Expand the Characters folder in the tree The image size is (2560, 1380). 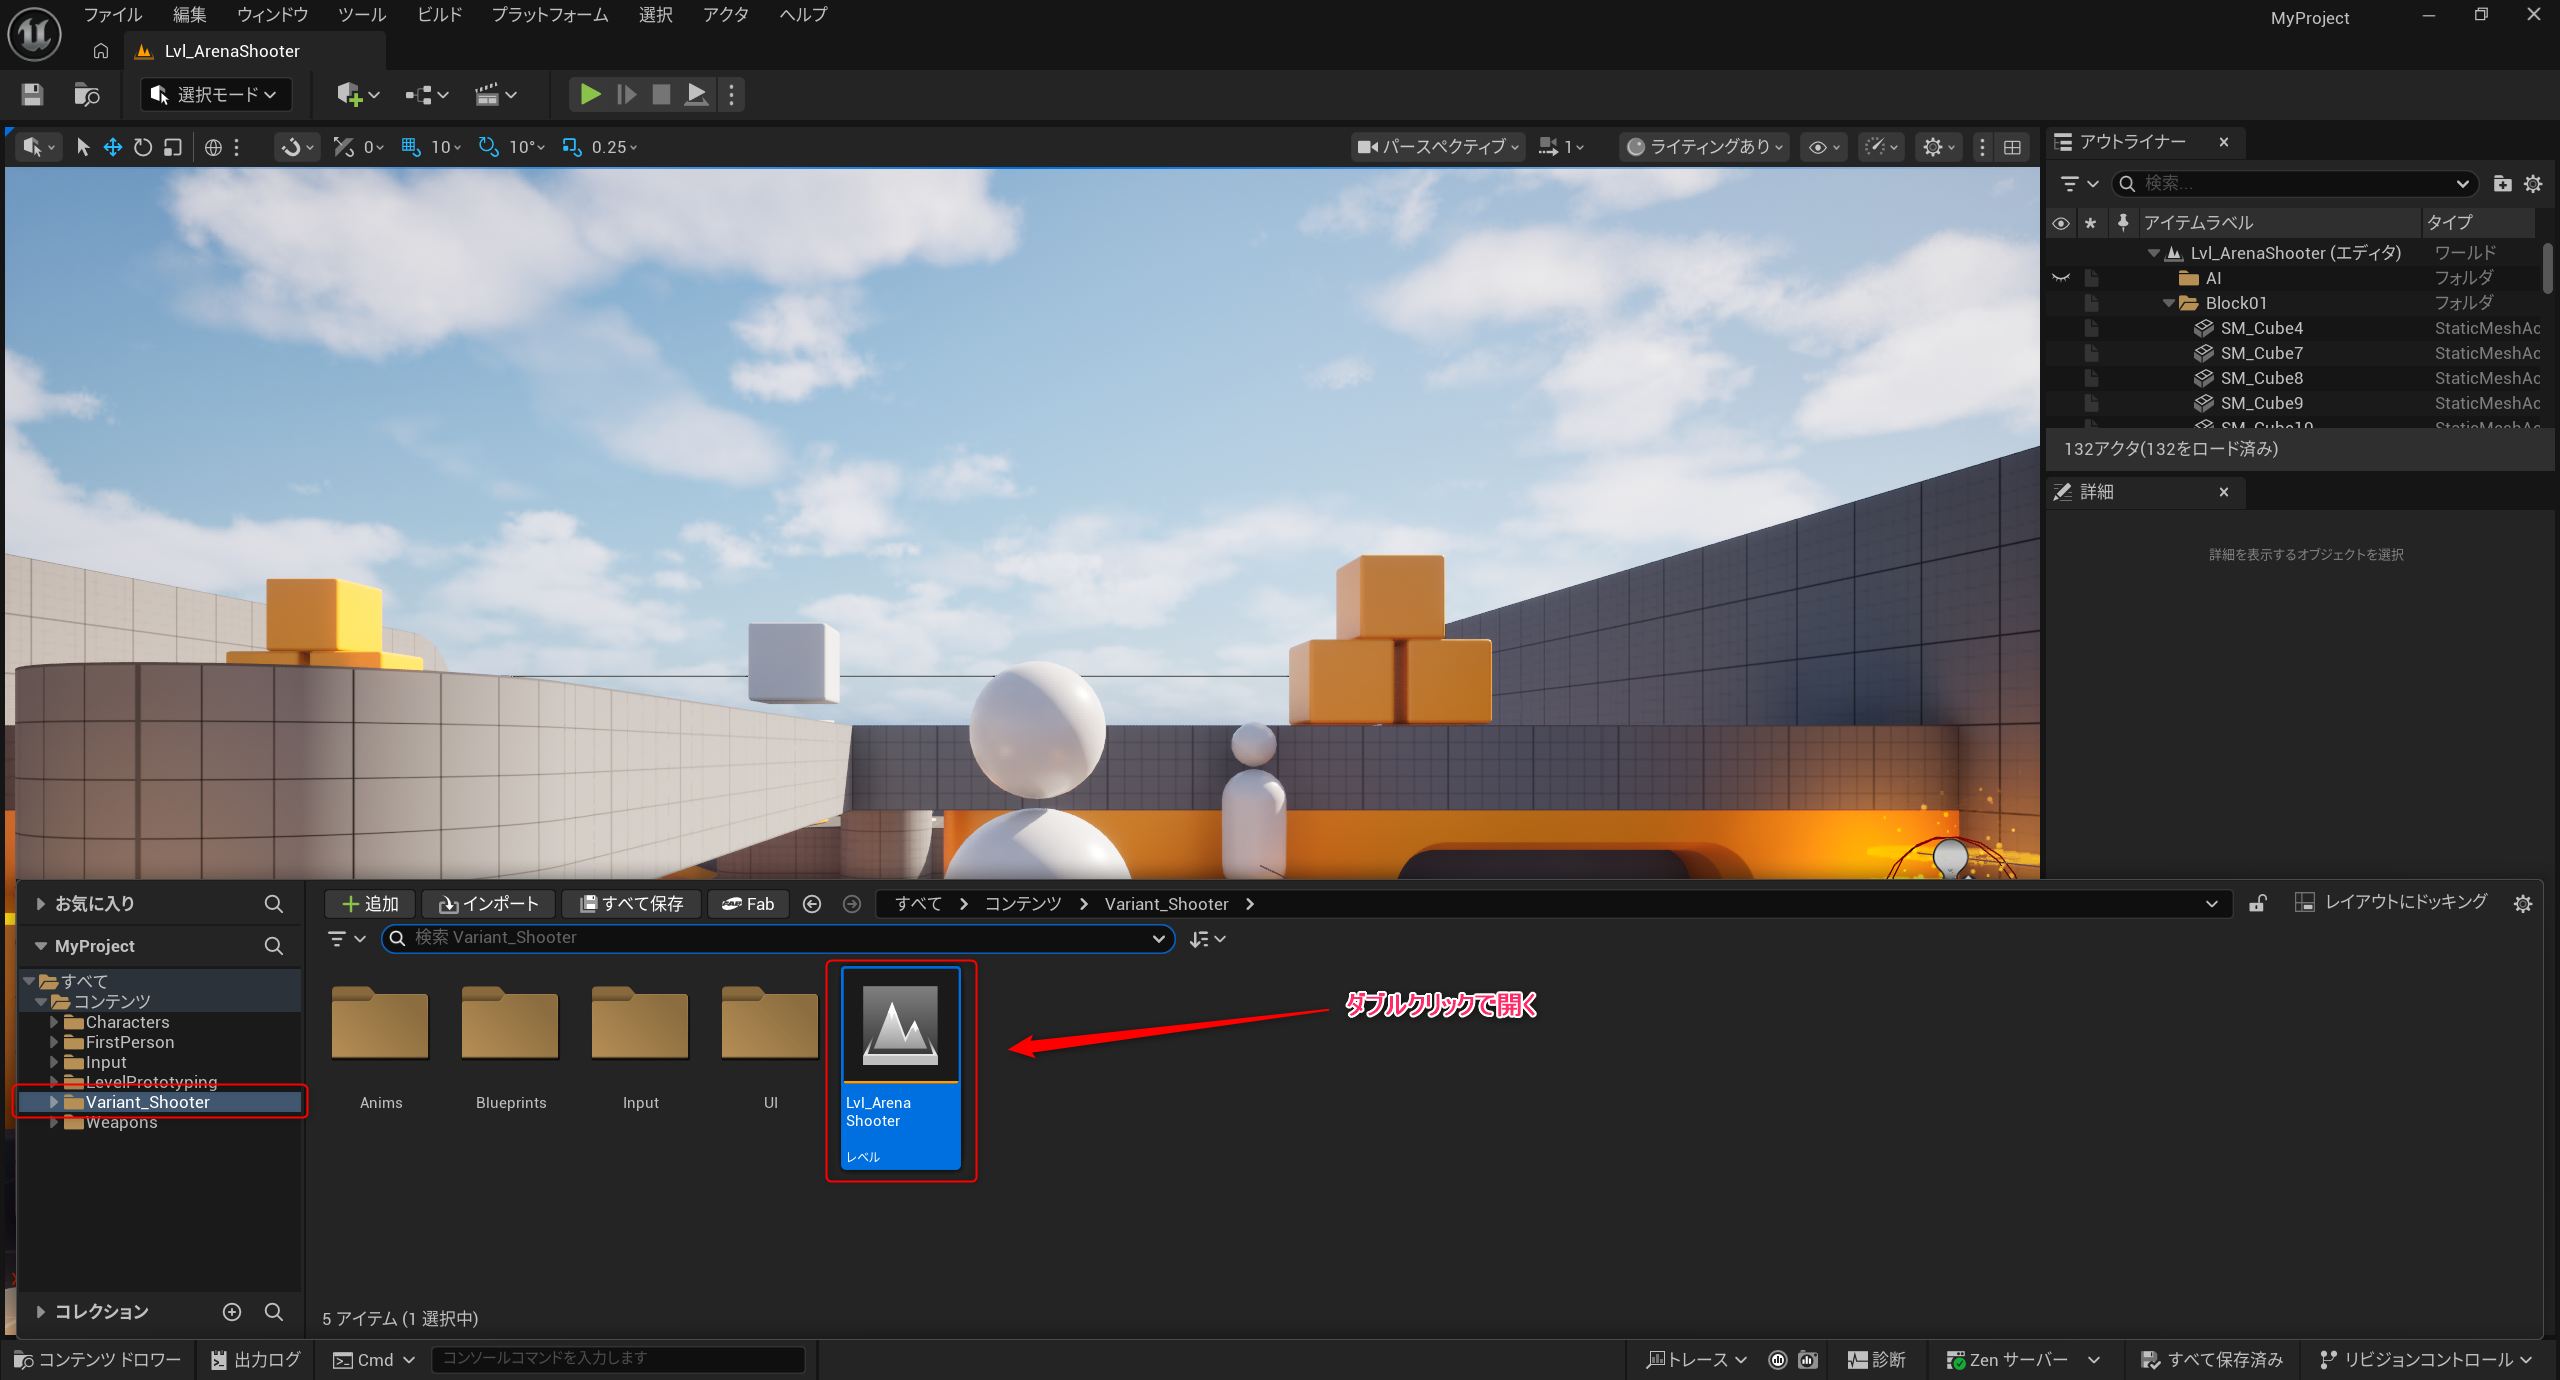pos(54,1022)
